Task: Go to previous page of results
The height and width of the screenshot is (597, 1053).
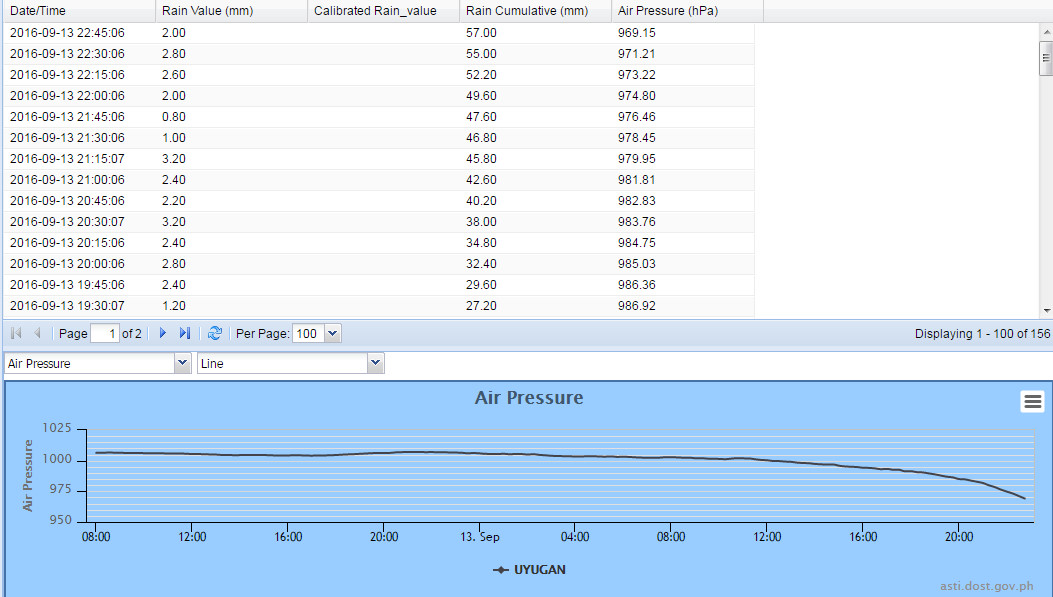Action: pos(38,333)
